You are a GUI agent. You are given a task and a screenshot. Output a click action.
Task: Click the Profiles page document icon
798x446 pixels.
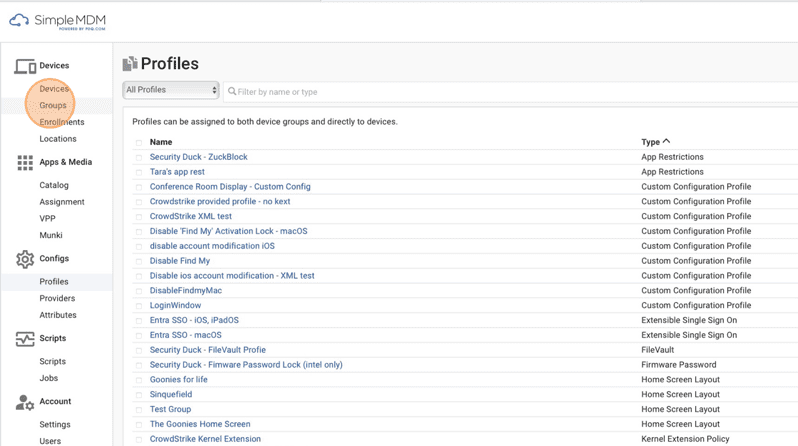[130, 64]
